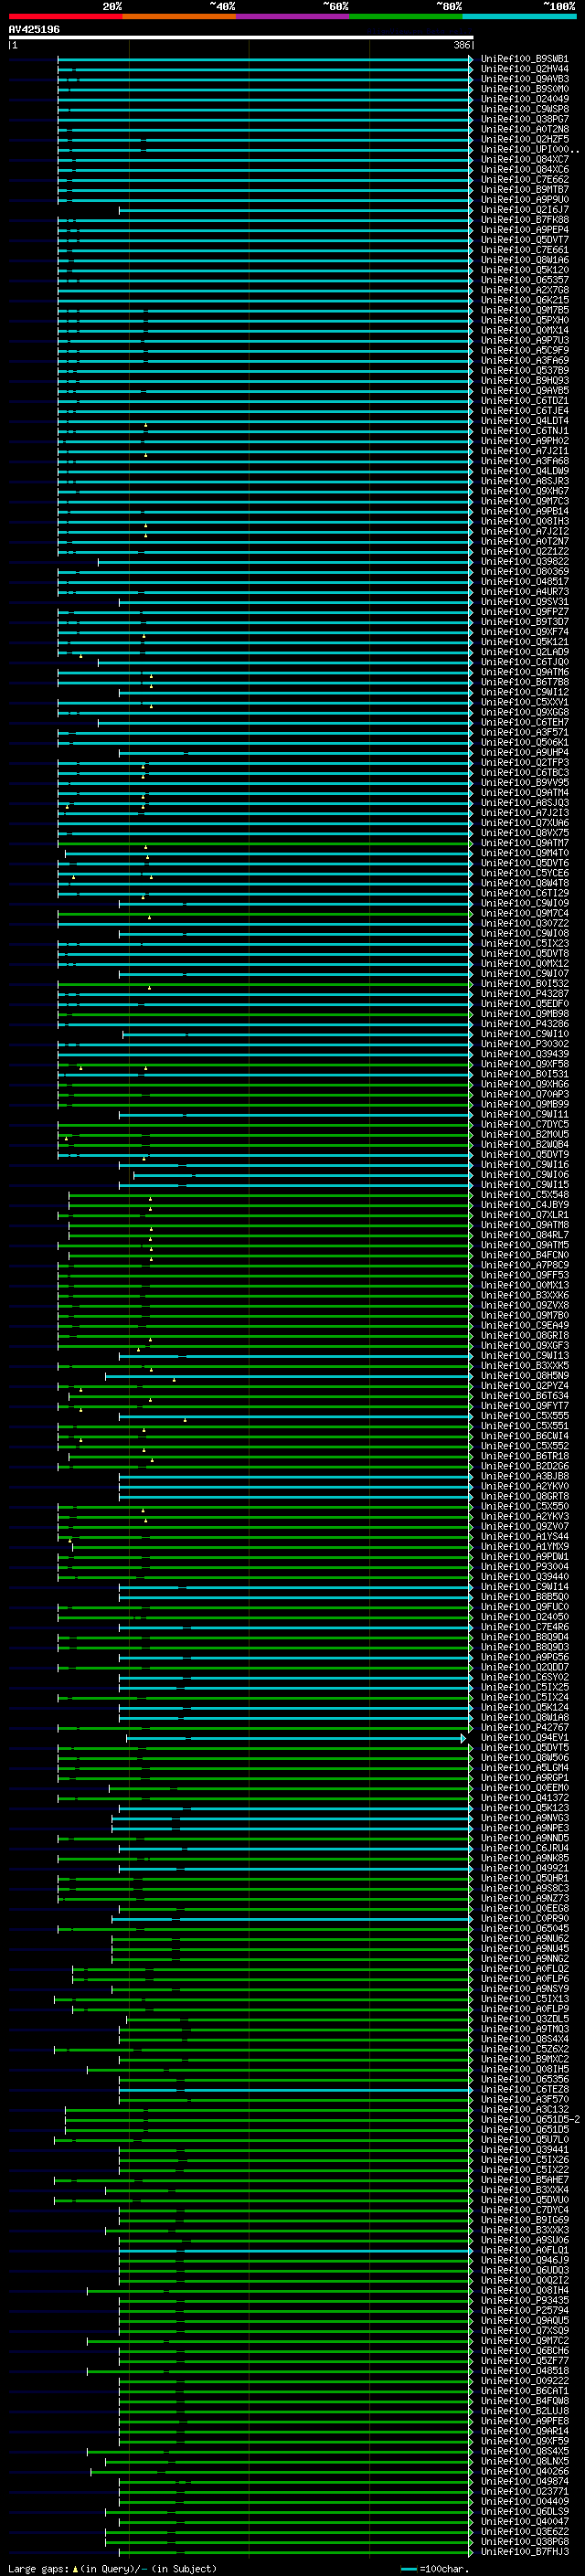Viewport: 585px width, 2576px height.
Task: Click the red ~20% identity legend bar
Action: (x=65, y=16)
